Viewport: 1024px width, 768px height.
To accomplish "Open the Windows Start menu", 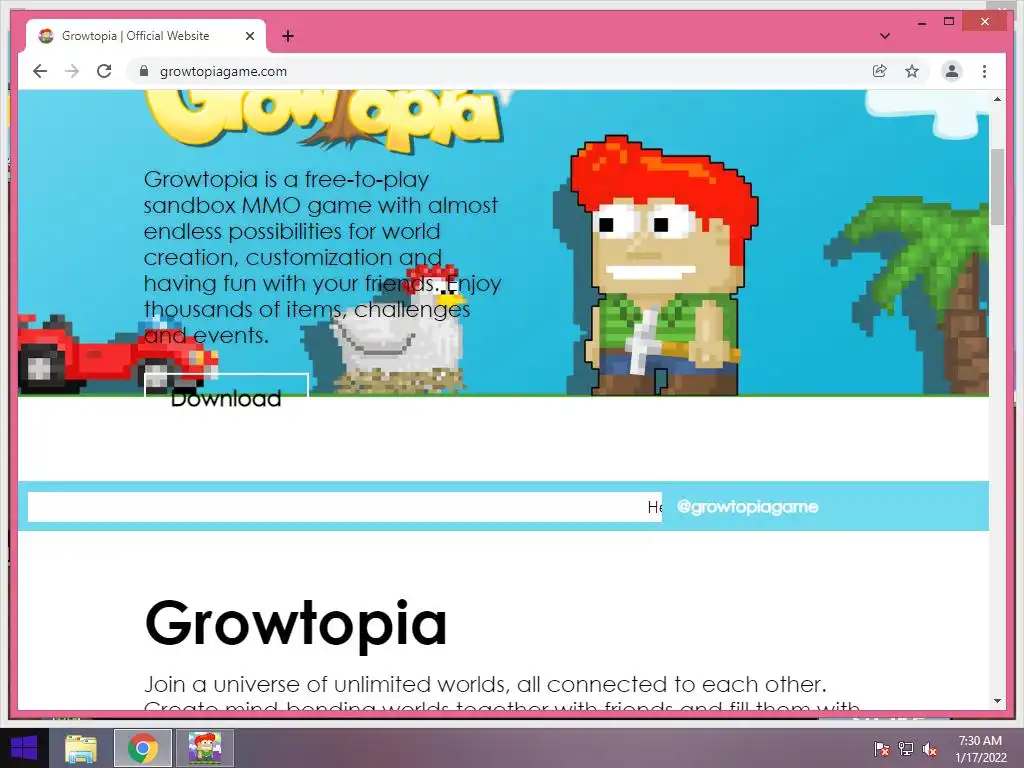I will pyautogui.click(x=24, y=748).
